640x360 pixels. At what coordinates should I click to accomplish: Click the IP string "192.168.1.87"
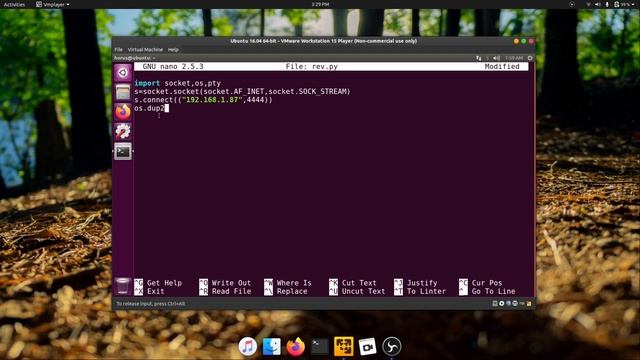212,100
